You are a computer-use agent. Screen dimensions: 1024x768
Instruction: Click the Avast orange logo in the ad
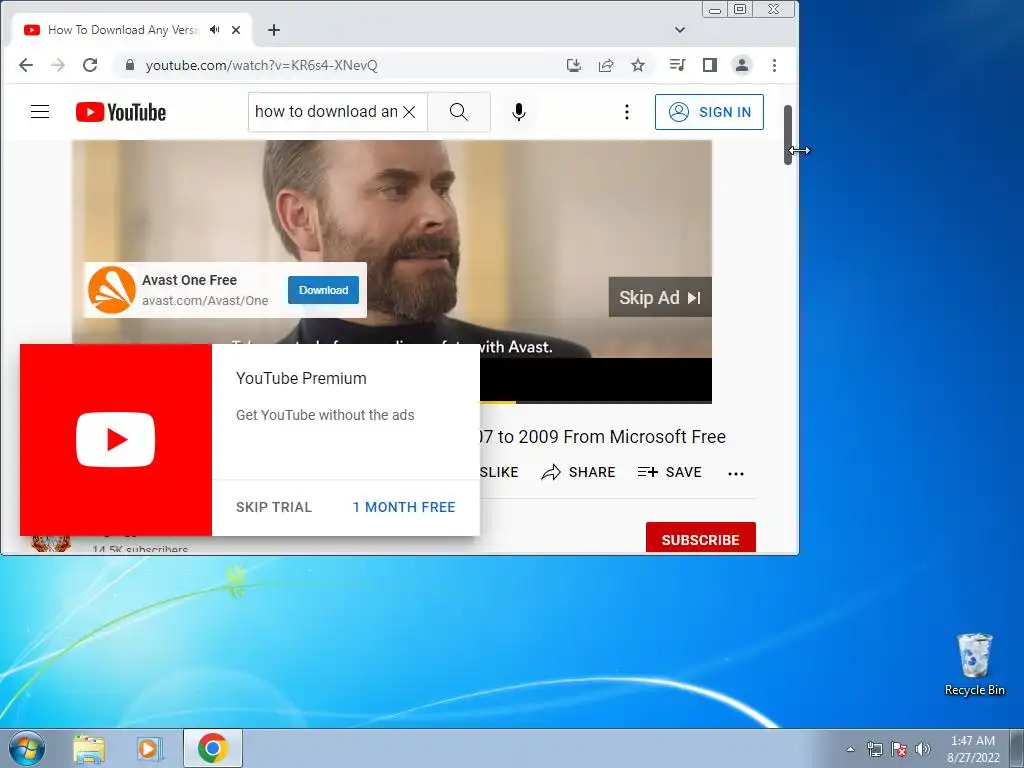tap(112, 290)
